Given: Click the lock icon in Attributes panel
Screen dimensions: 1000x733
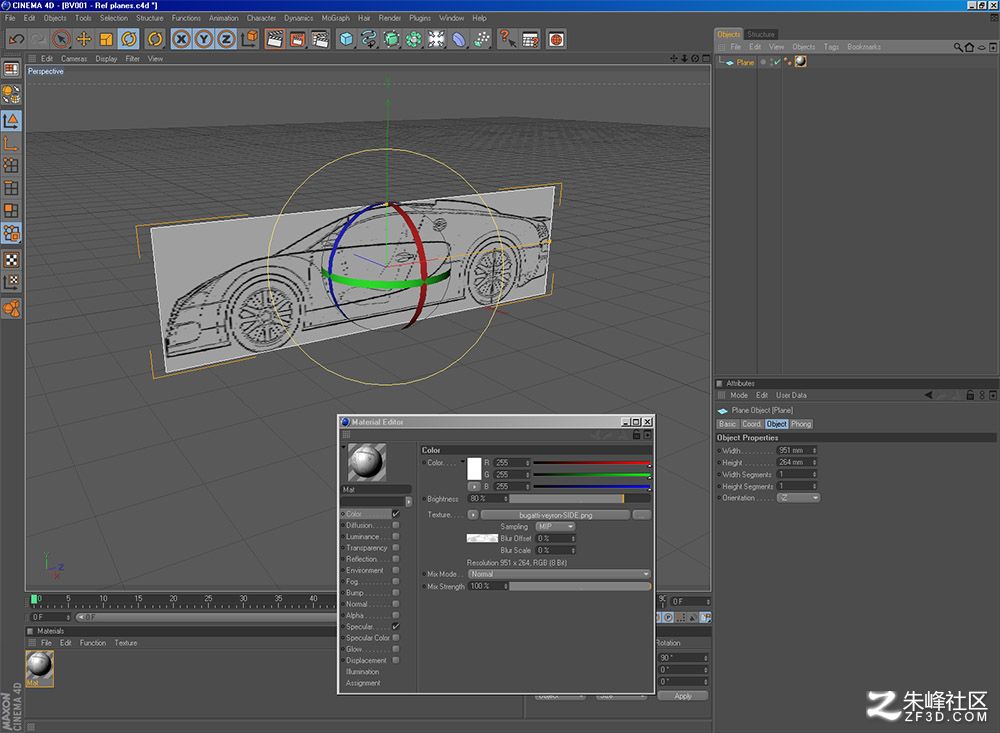Looking at the screenshot, I should [970, 396].
